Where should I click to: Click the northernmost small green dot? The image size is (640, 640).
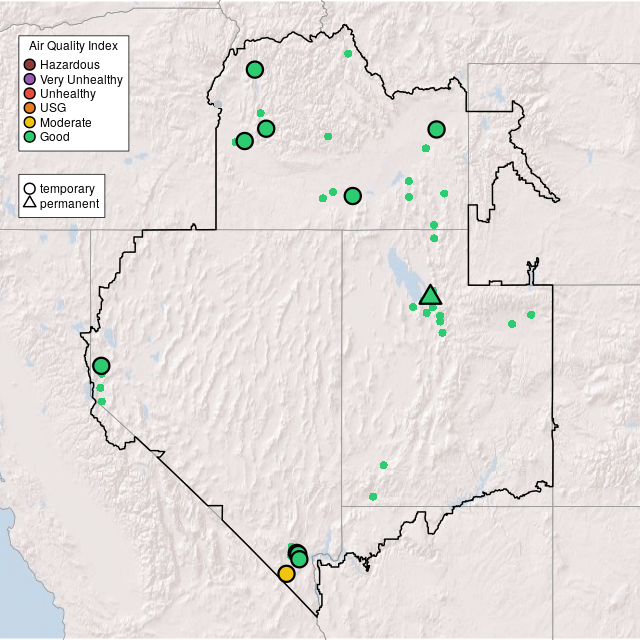348,54
